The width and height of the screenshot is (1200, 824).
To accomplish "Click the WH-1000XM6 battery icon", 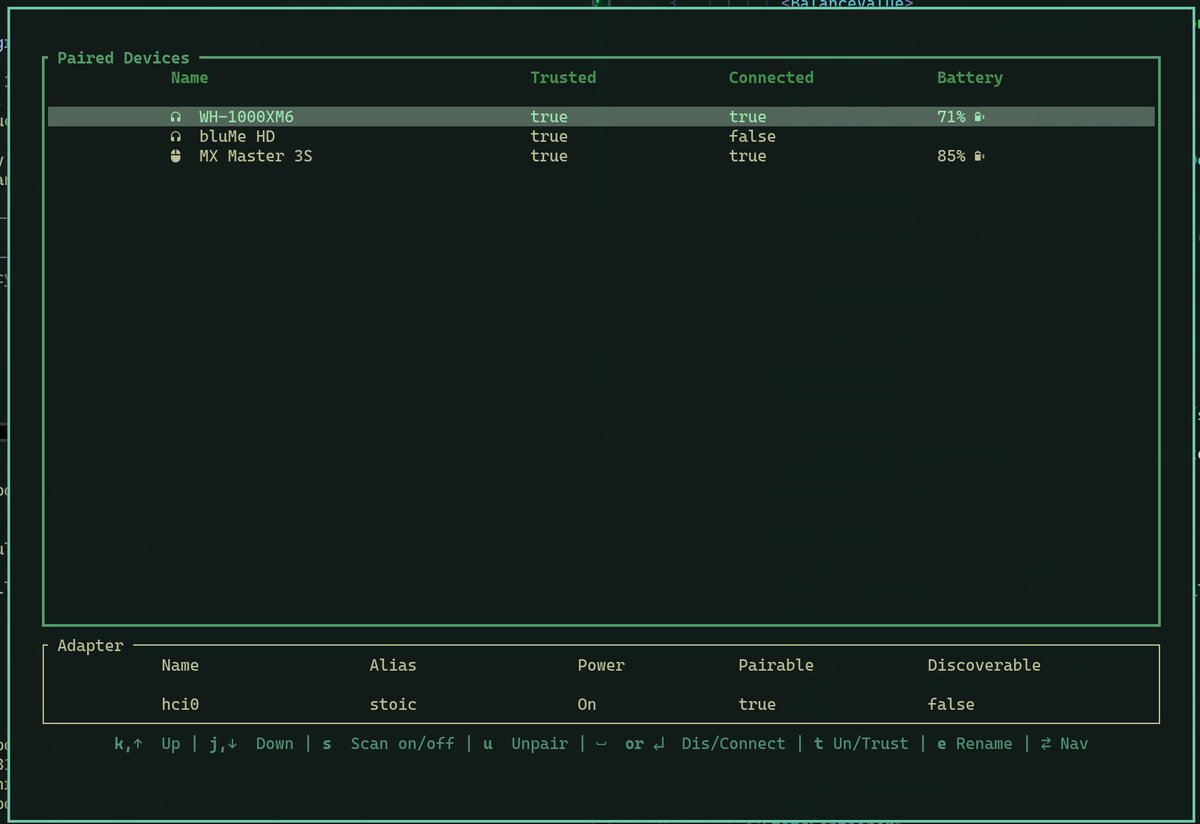I will pos(979,117).
